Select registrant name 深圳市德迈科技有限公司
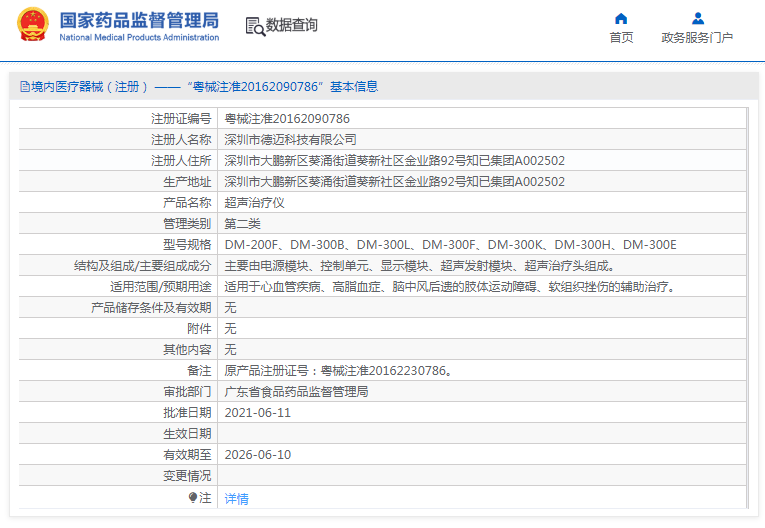 pyautogui.click(x=290, y=140)
